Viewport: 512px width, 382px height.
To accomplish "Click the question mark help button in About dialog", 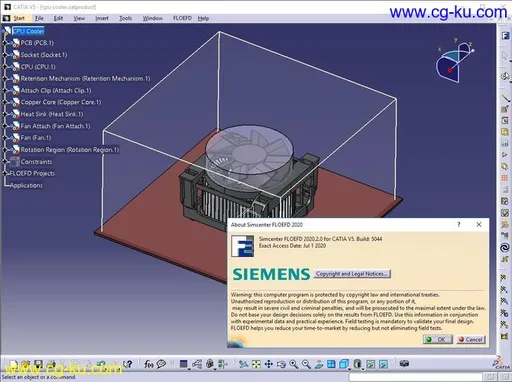I will tap(459, 225).
